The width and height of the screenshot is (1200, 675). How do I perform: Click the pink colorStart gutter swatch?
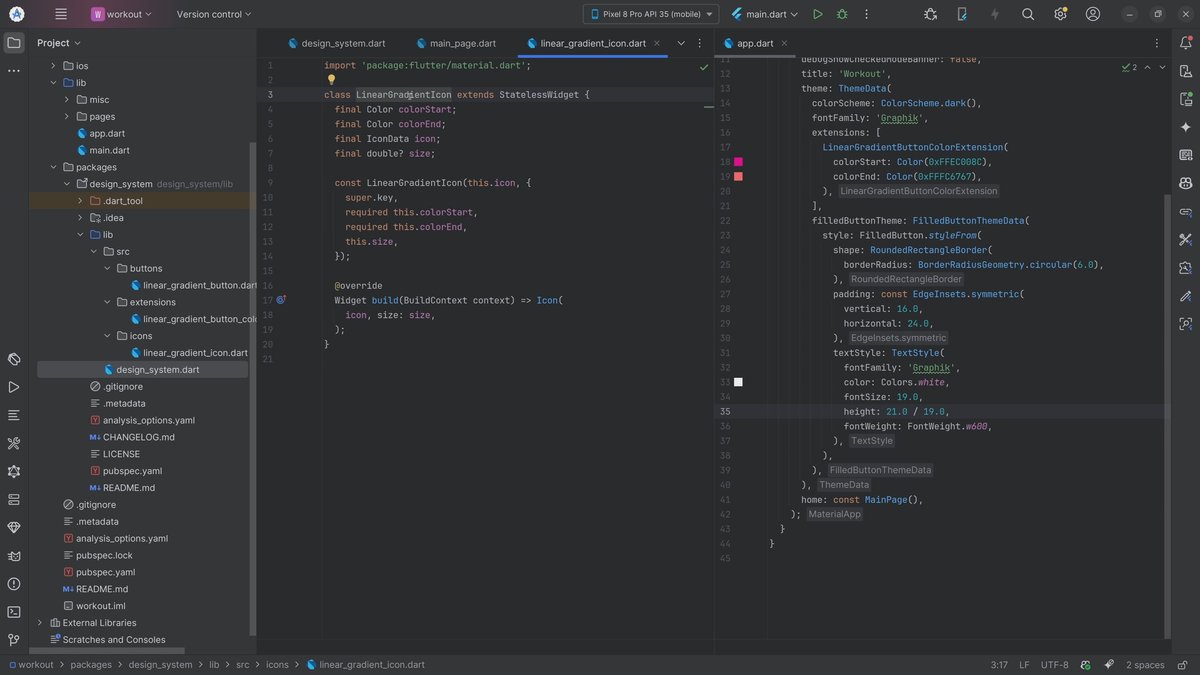coord(738,161)
